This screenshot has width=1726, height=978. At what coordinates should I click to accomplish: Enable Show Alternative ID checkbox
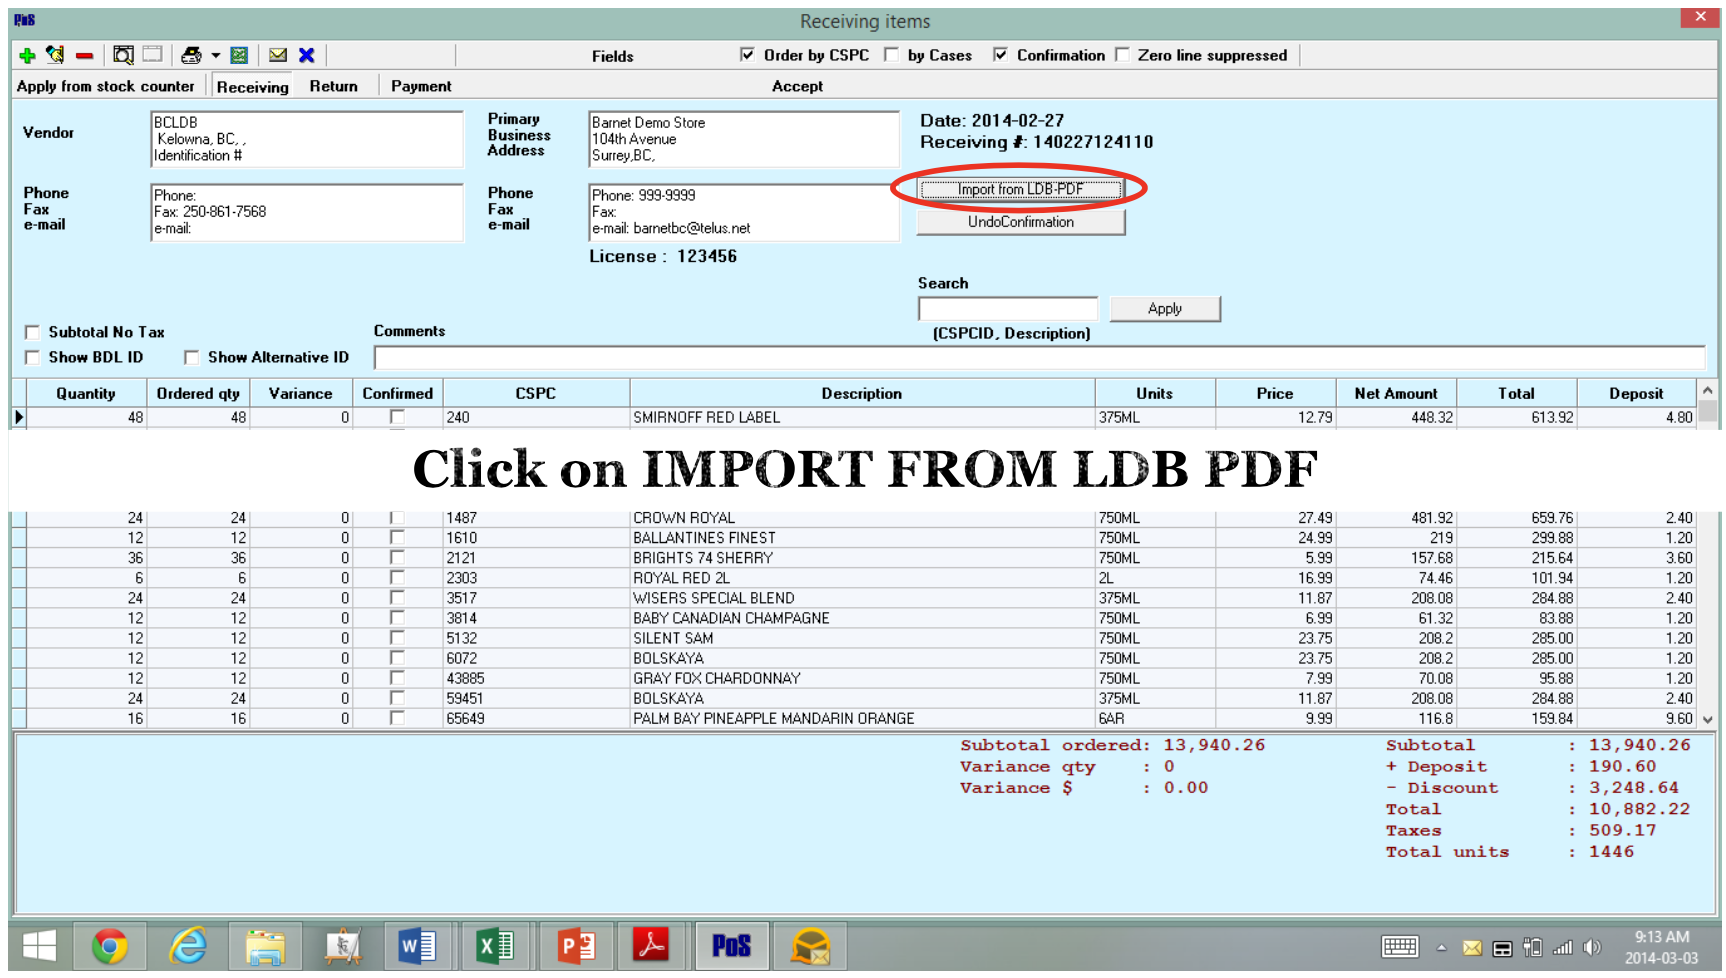point(192,357)
